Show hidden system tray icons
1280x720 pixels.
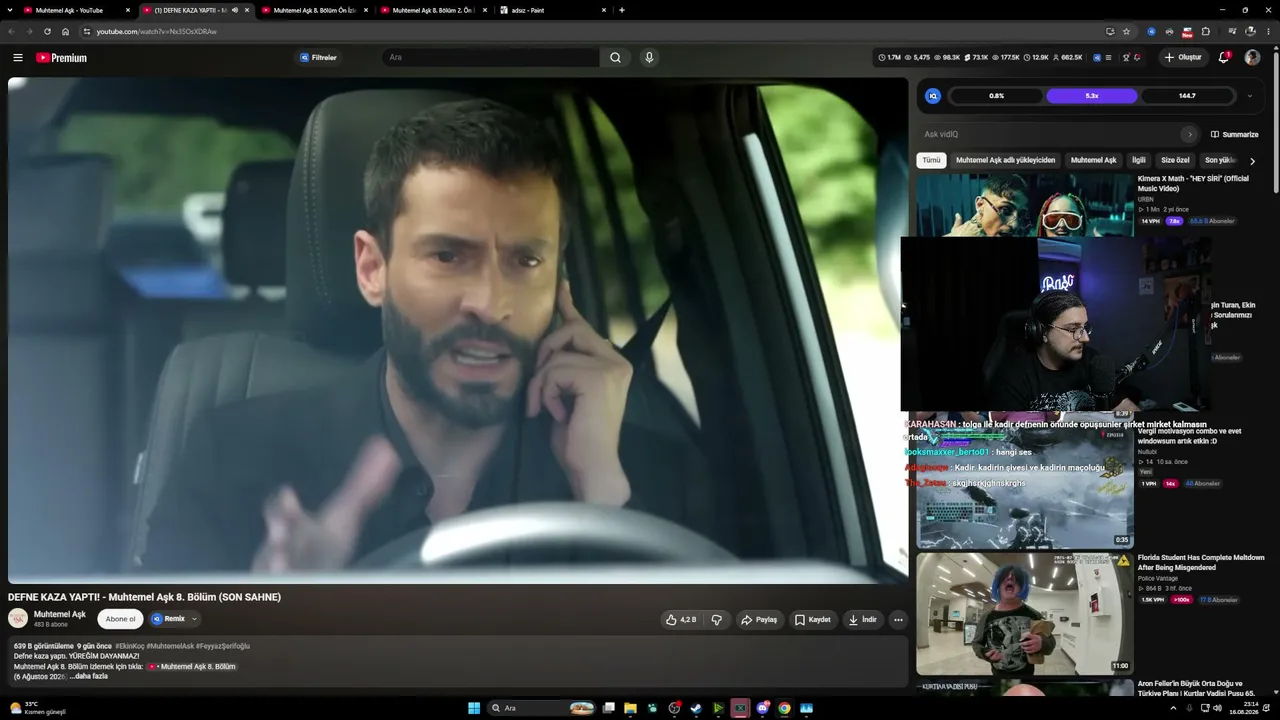point(1173,708)
